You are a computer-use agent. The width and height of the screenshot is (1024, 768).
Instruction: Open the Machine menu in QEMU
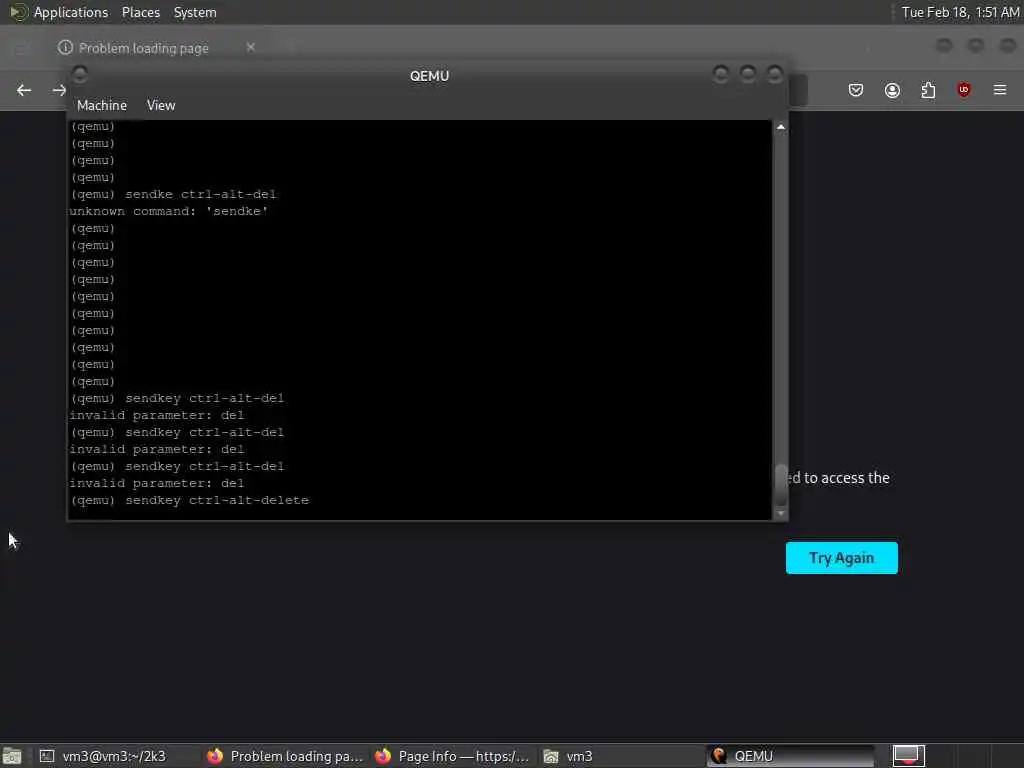click(102, 105)
